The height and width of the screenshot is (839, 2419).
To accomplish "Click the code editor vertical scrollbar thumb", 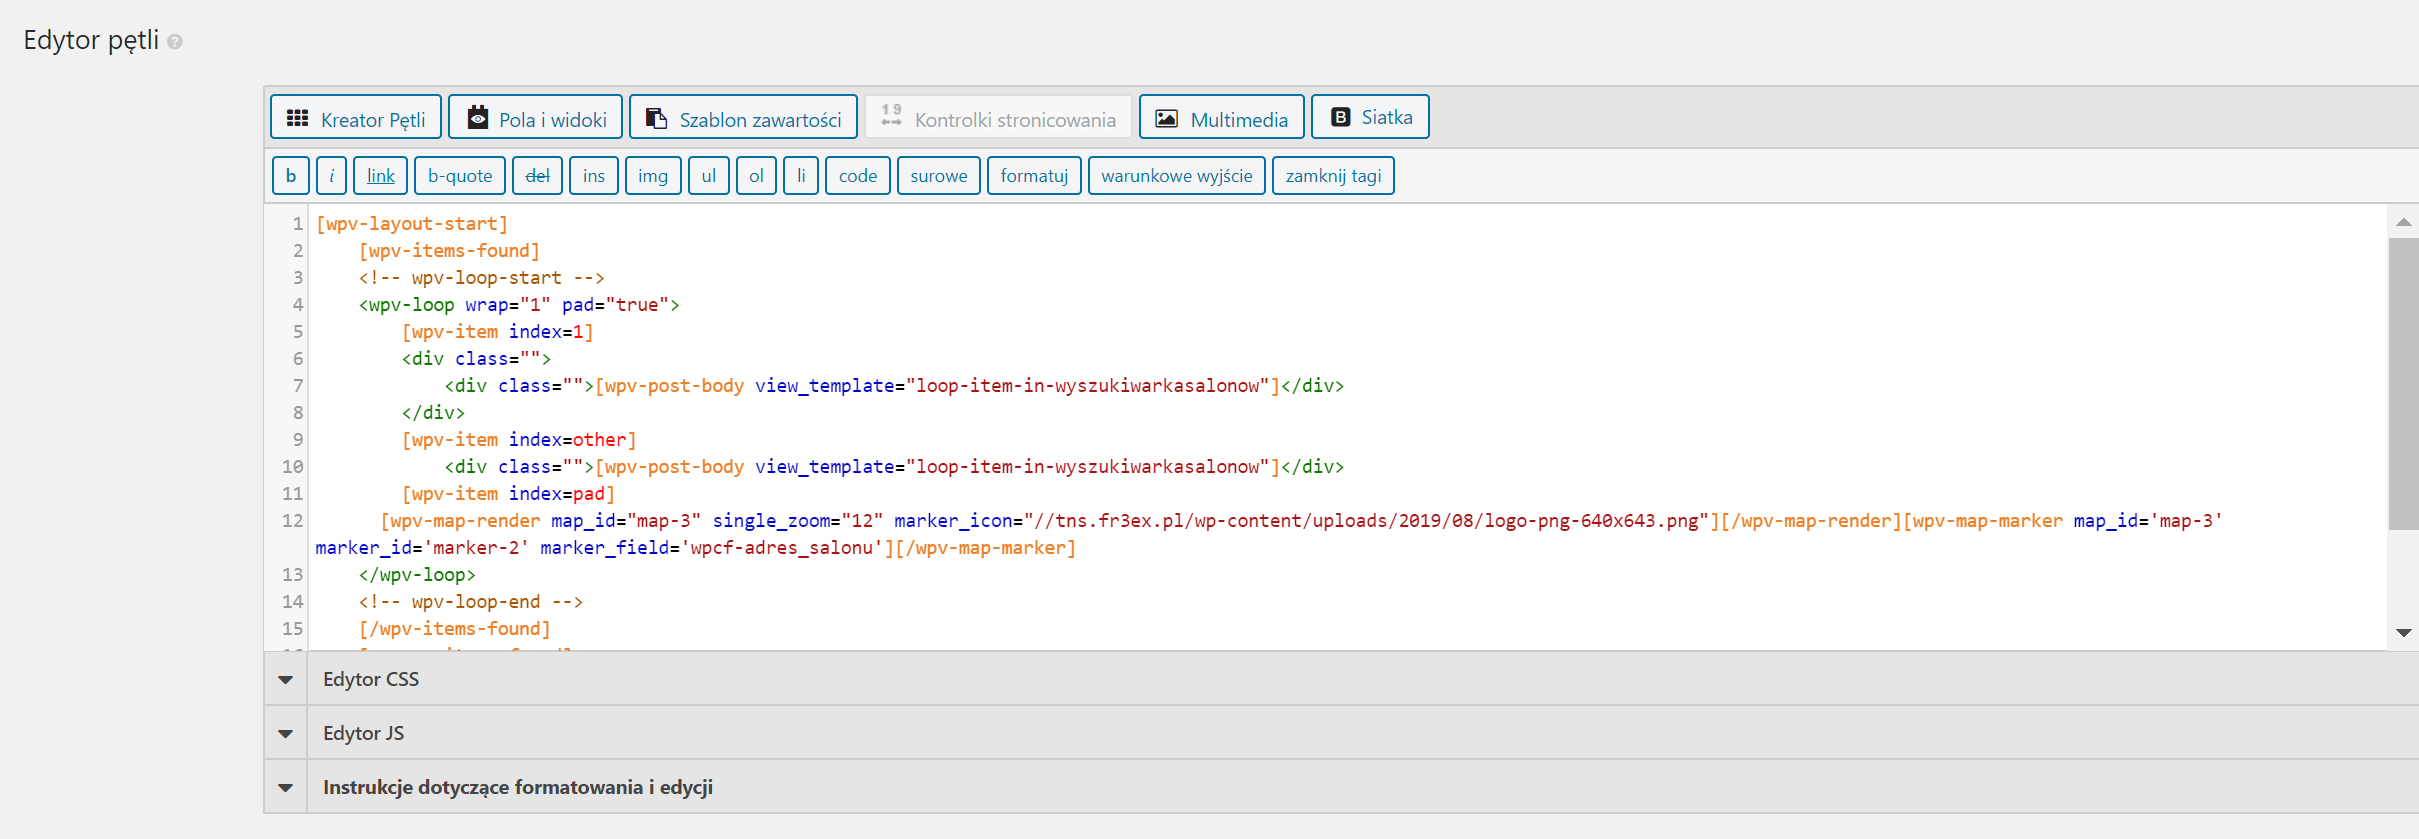I will (2403, 384).
